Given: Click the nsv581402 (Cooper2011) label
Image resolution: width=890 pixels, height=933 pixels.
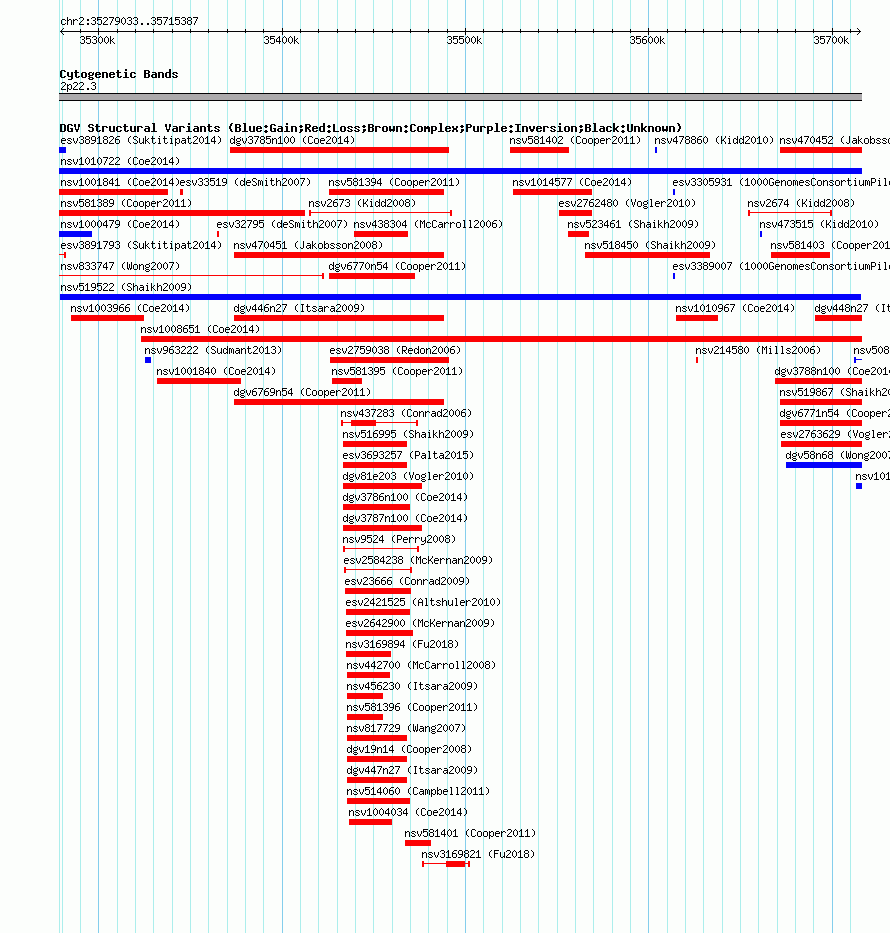Looking at the screenshot, I should point(575,140).
